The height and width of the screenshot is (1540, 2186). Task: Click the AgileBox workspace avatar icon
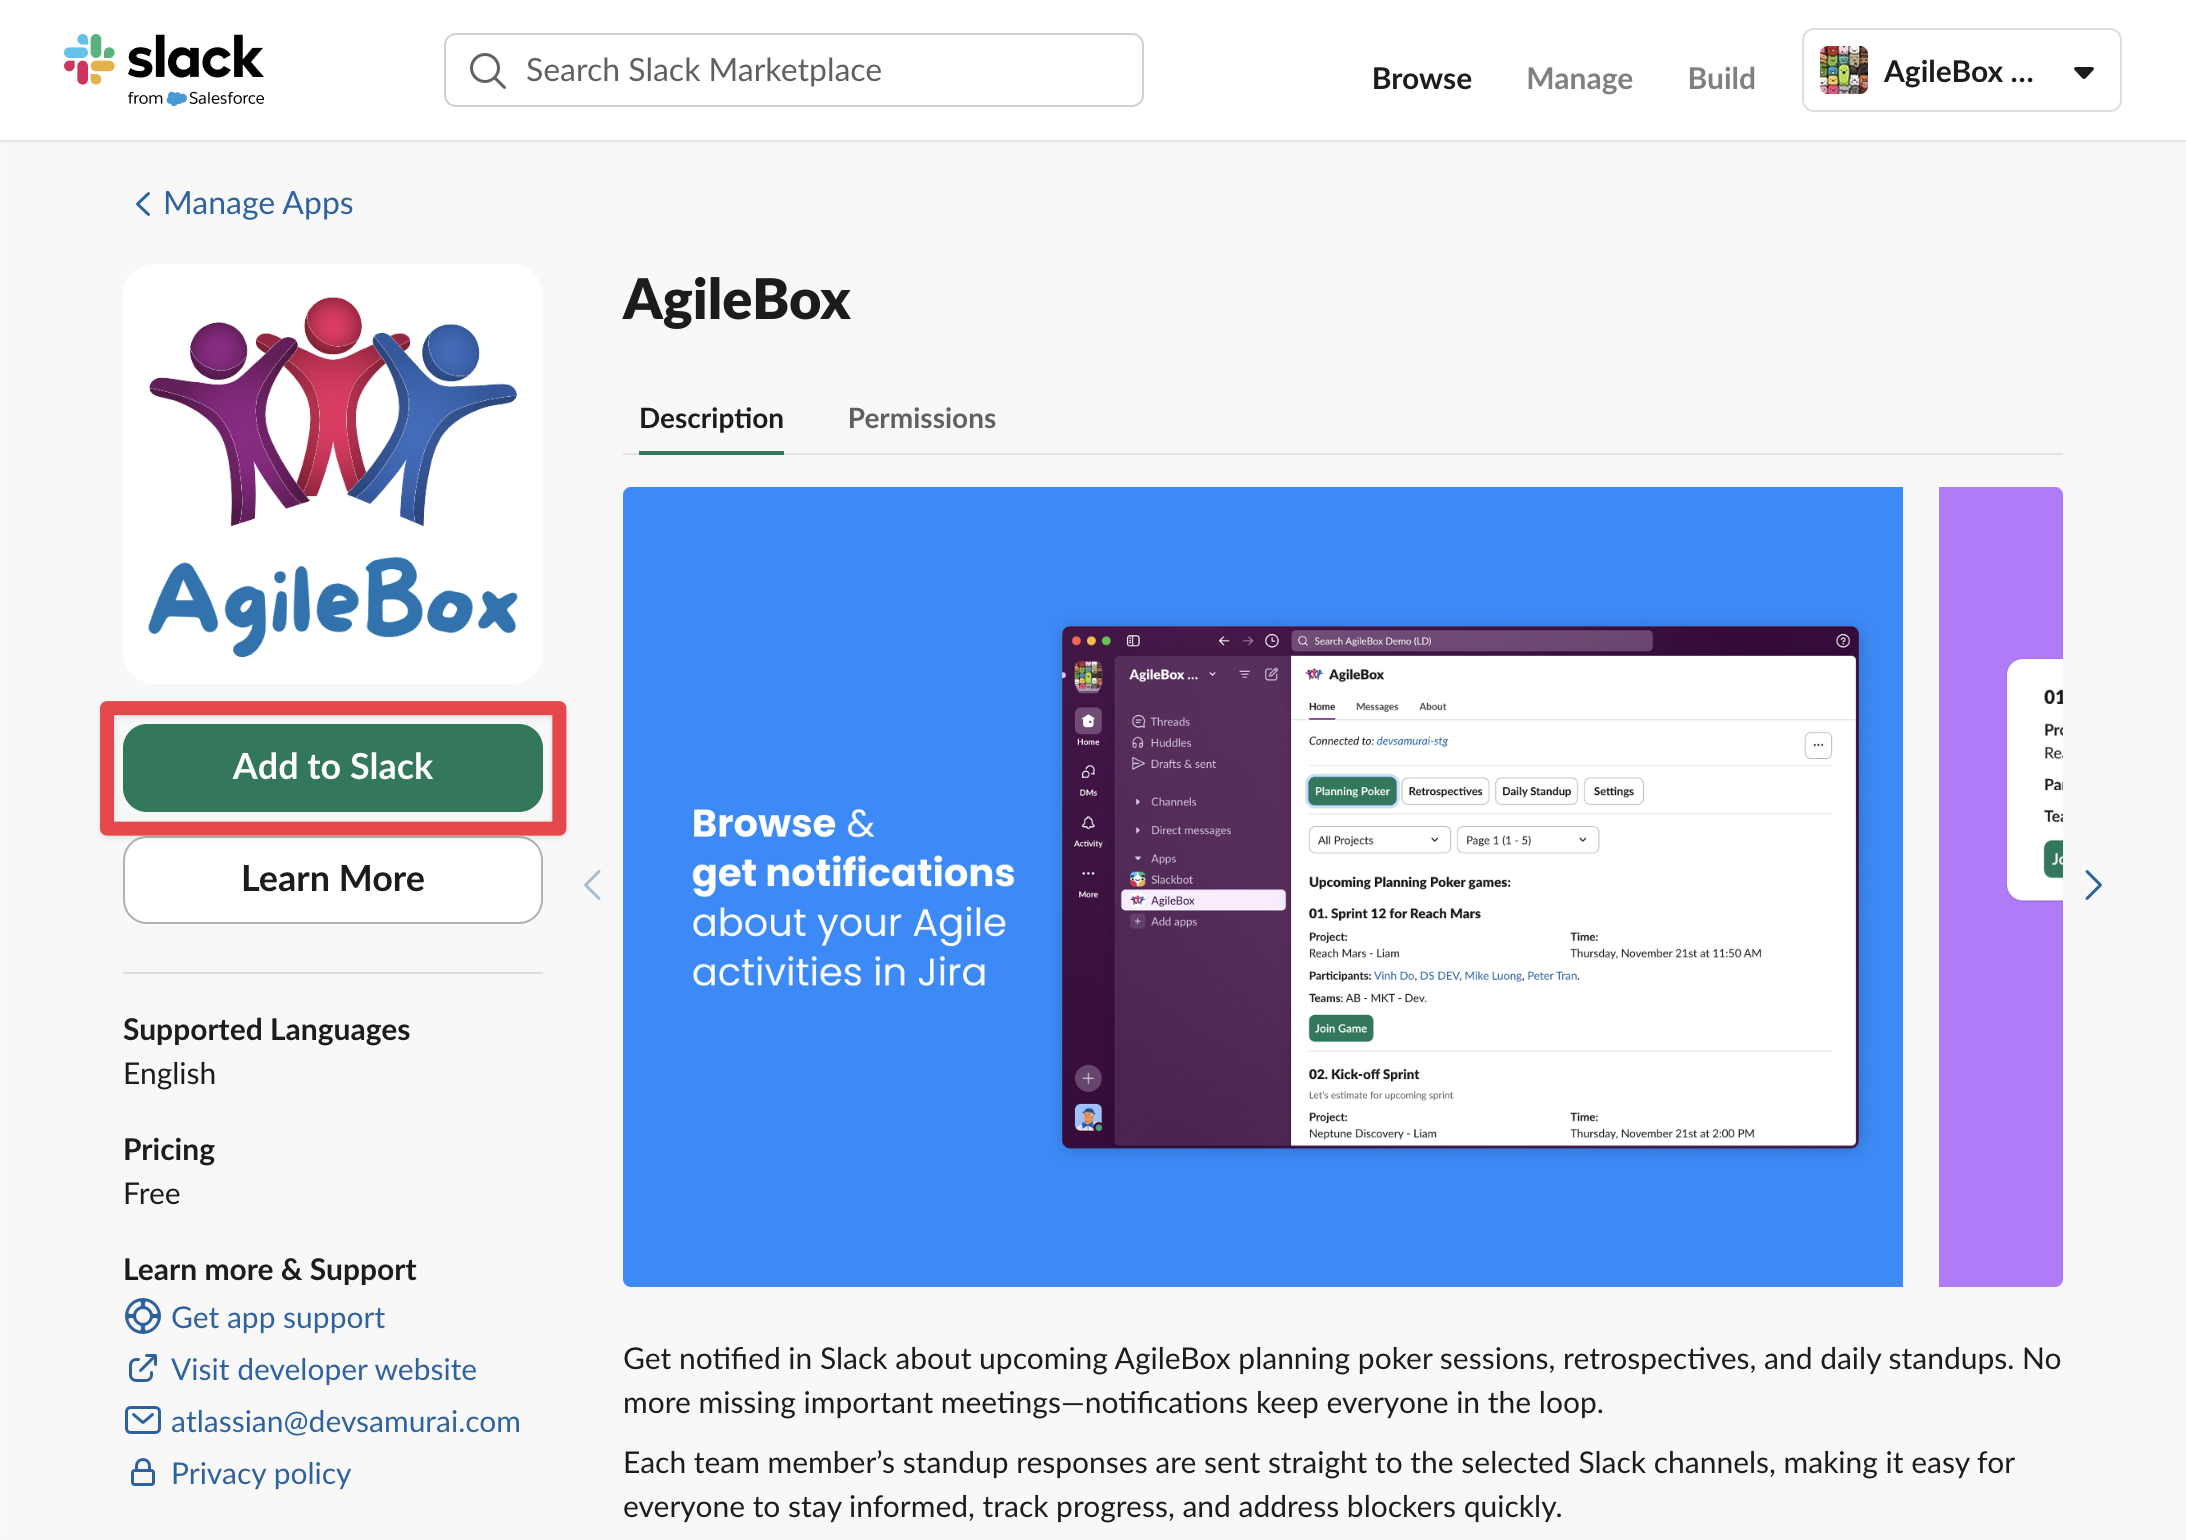coord(1843,71)
